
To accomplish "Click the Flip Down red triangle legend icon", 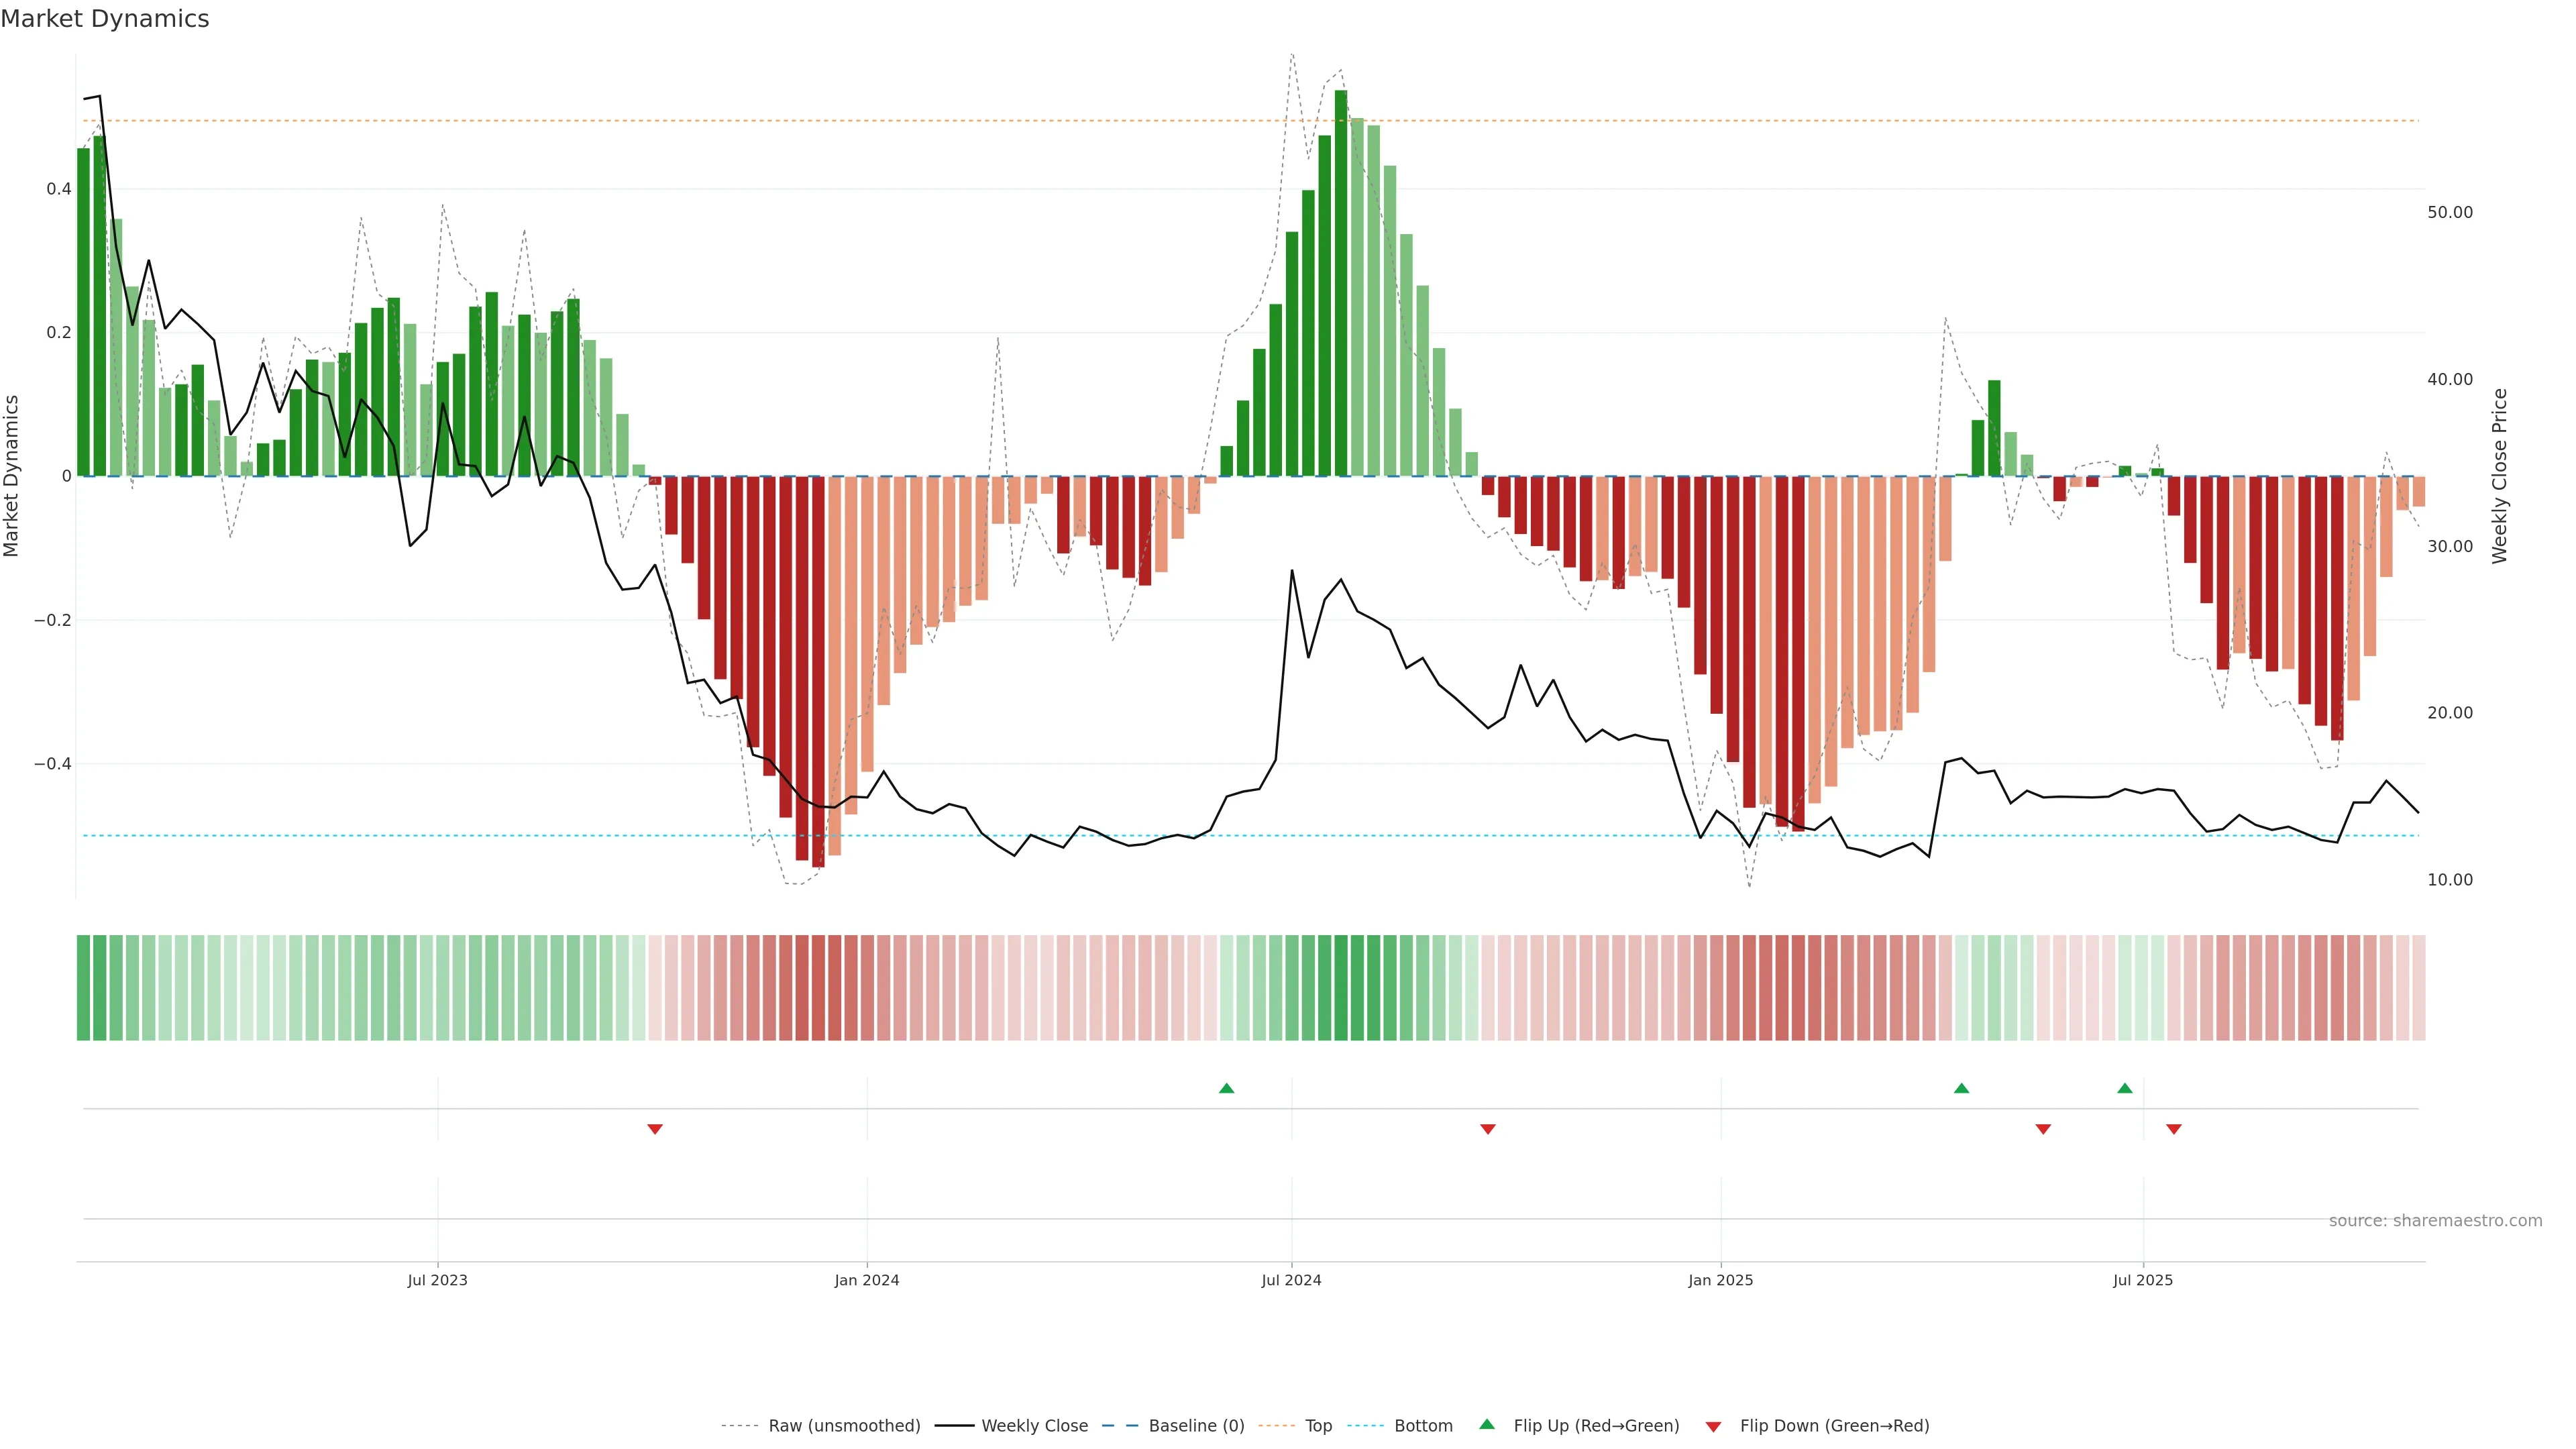I will pyautogui.click(x=1713, y=1426).
